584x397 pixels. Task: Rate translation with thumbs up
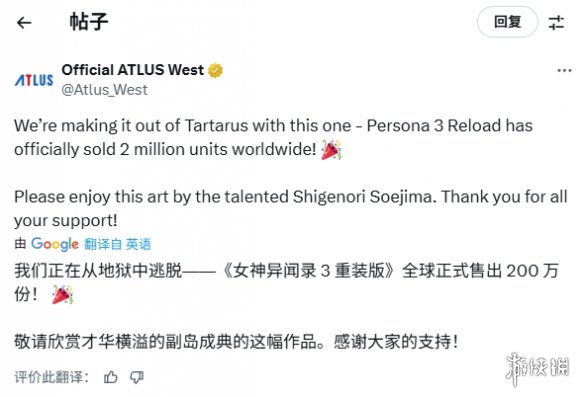point(111,377)
